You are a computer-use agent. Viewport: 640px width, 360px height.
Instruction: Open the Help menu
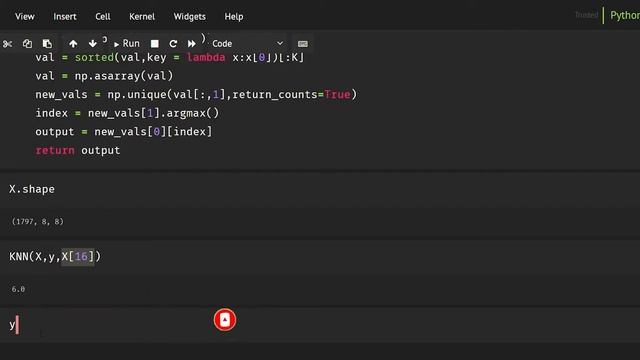point(233,17)
